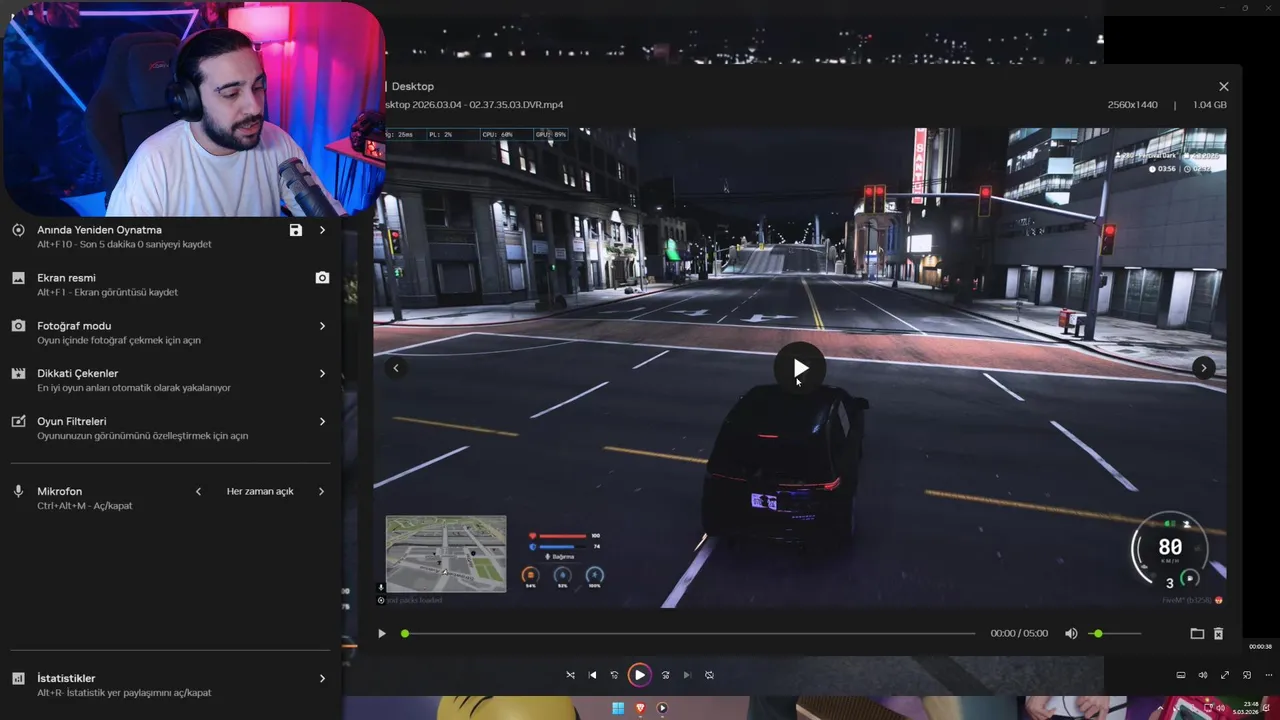
Task: Go to the next clip with the right arrow
Action: 1203,368
